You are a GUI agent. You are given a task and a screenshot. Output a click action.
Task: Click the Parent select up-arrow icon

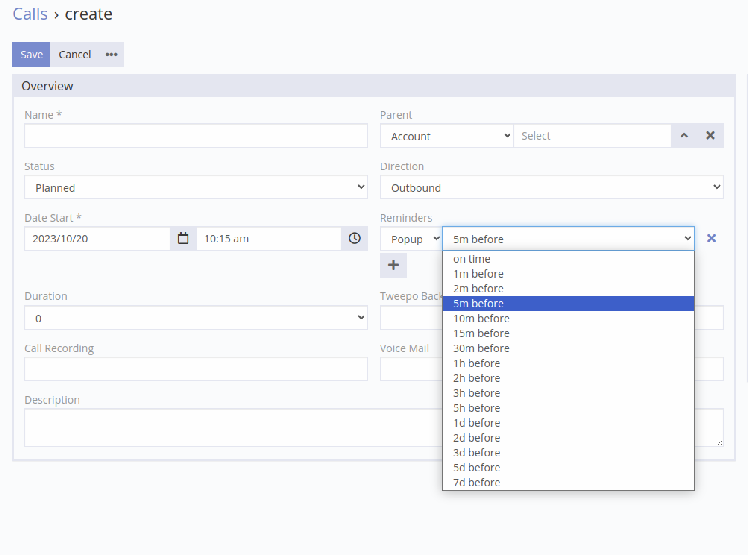pyautogui.click(x=684, y=136)
